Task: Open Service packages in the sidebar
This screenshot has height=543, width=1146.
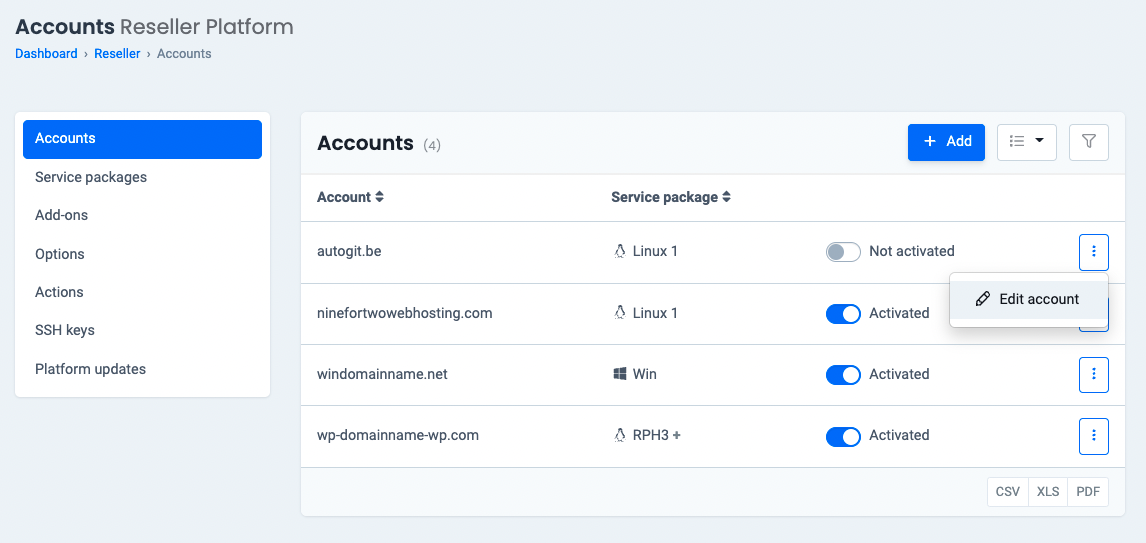Action: (91, 177)
